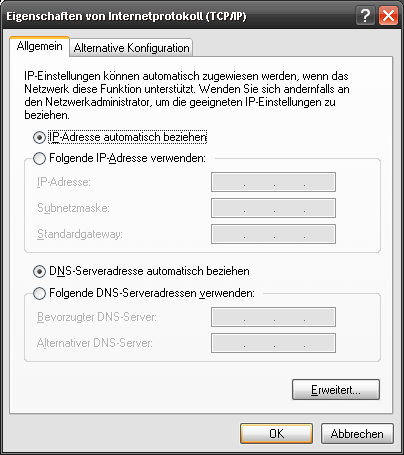Cancel with the Abbrechen button

click(357, 434)
